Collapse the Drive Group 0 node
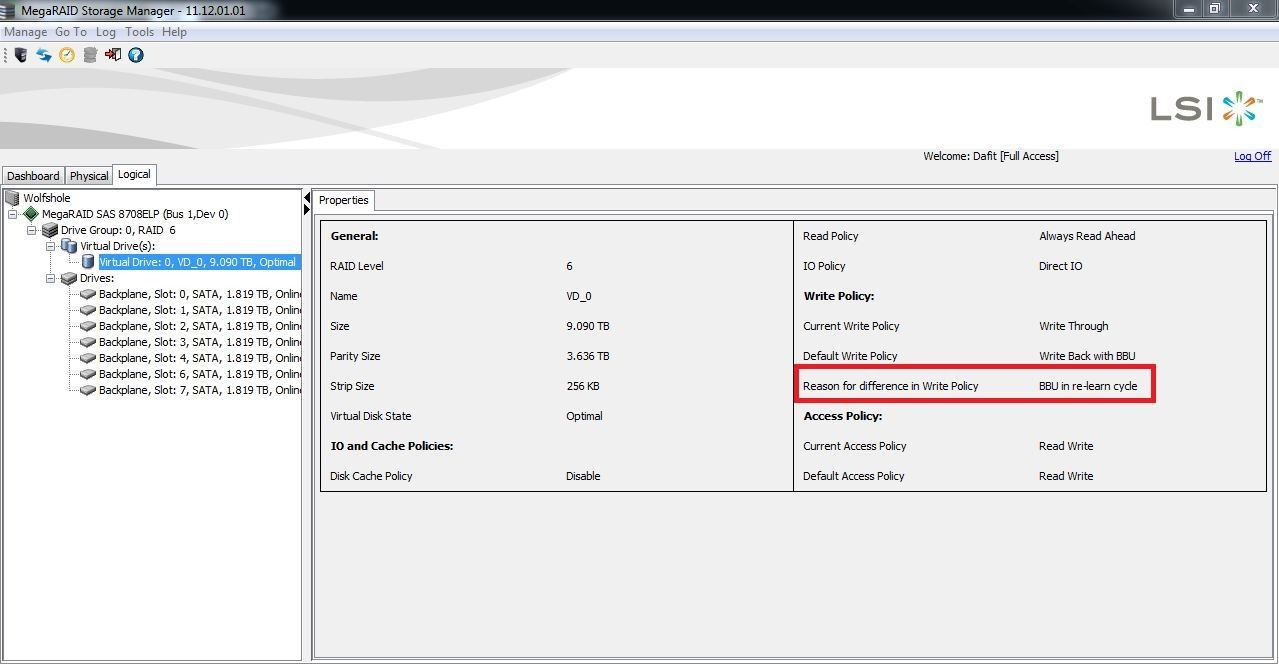Viewport: 1279px width, 666px height. 32,230
